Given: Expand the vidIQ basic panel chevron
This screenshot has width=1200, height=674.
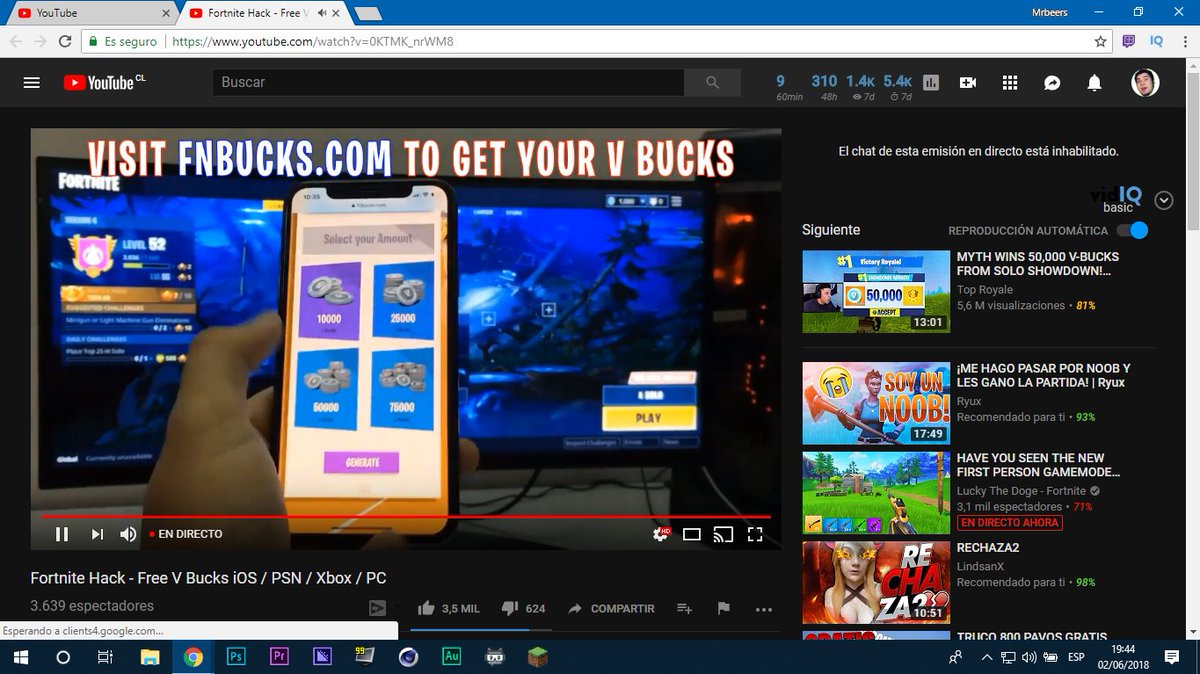Looking at the screenshot, I should (x=1163, y=200).
